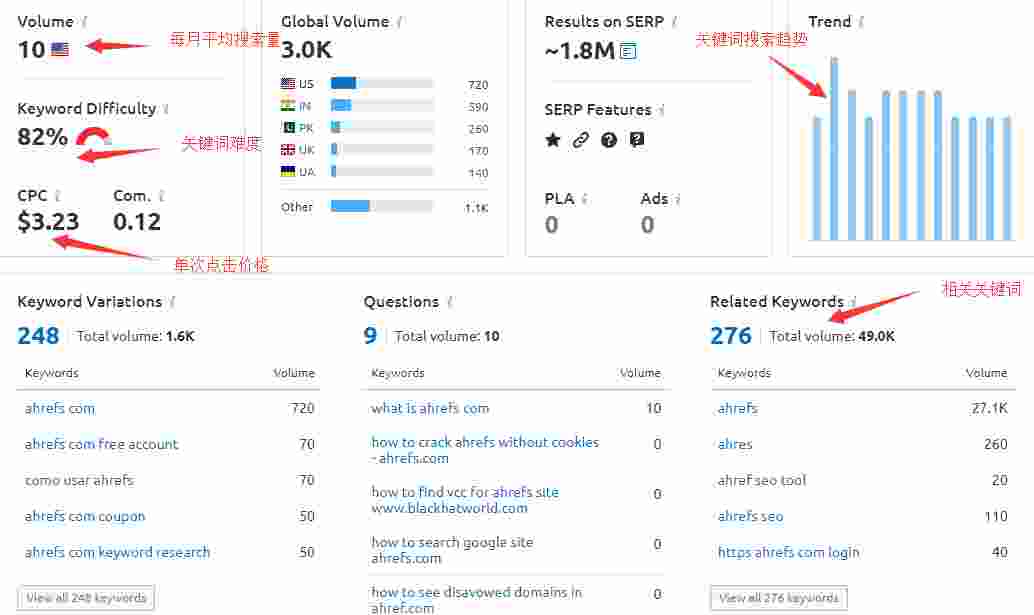The height and width of the screenshot is (615, 1034).
Task: Open the 276 Related Keywords count link
Action: tap(730, 336)
